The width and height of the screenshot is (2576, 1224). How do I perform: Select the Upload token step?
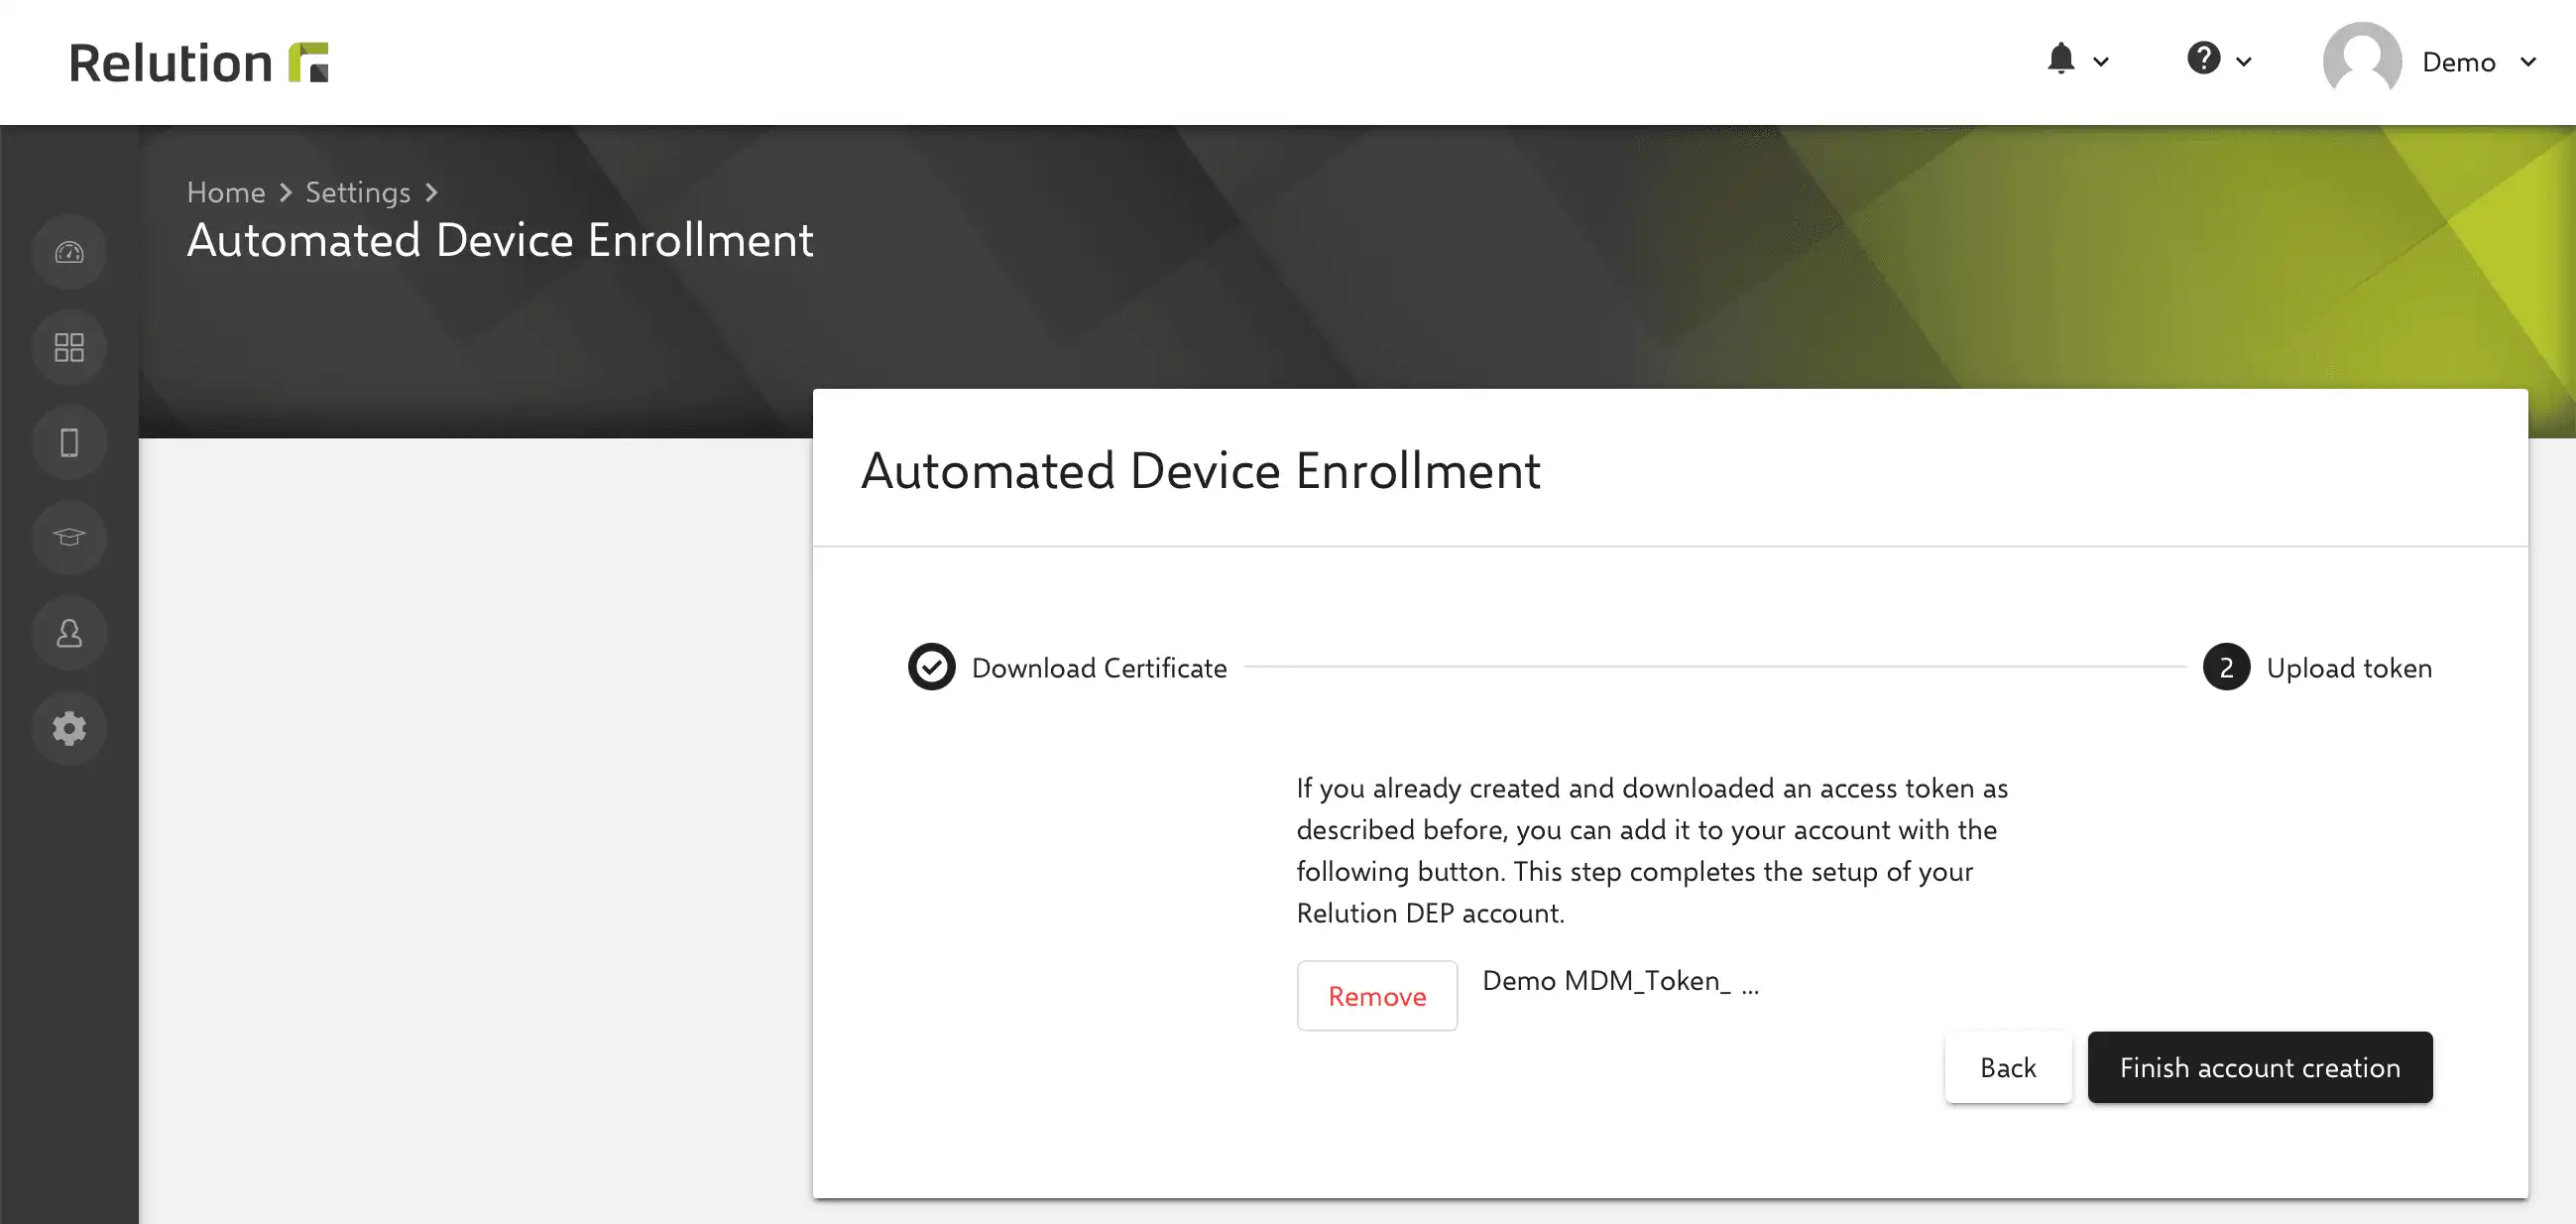coord(2317,667)
